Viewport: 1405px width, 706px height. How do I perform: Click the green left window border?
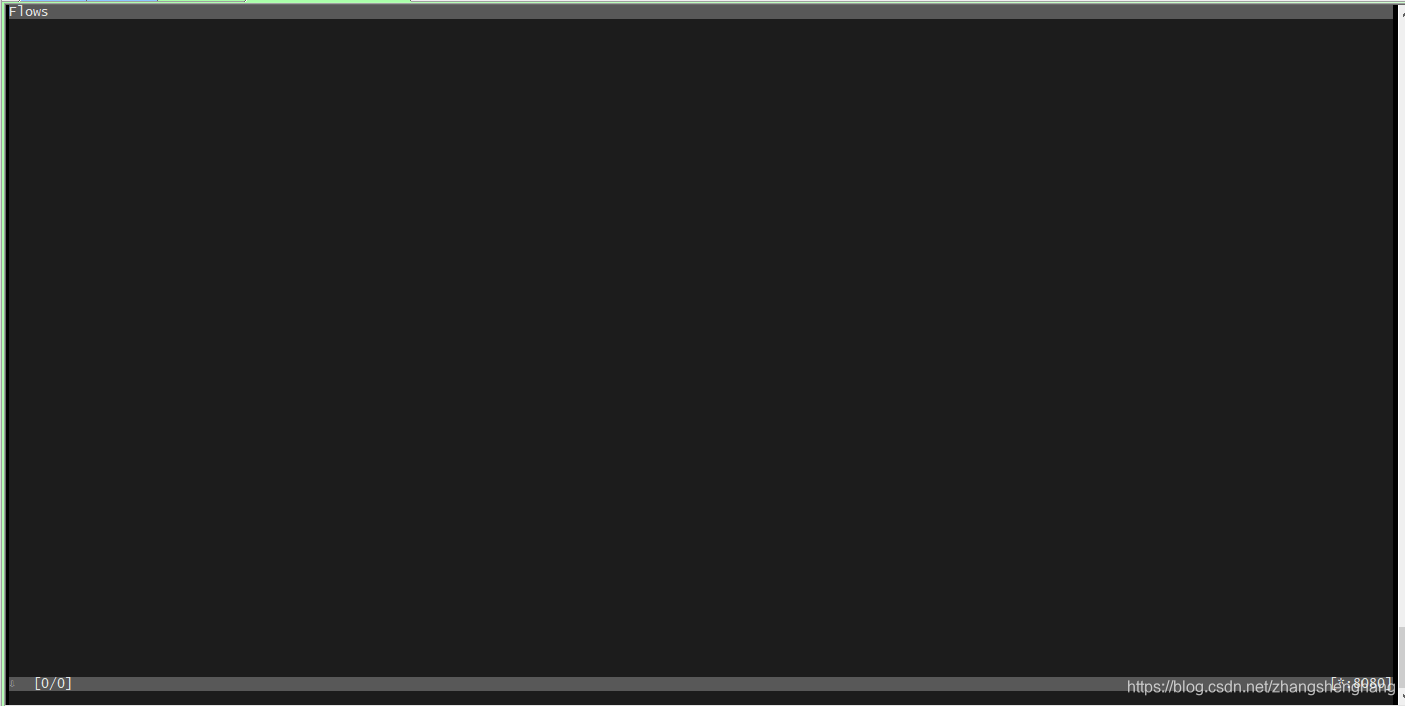tap(3, 350)
